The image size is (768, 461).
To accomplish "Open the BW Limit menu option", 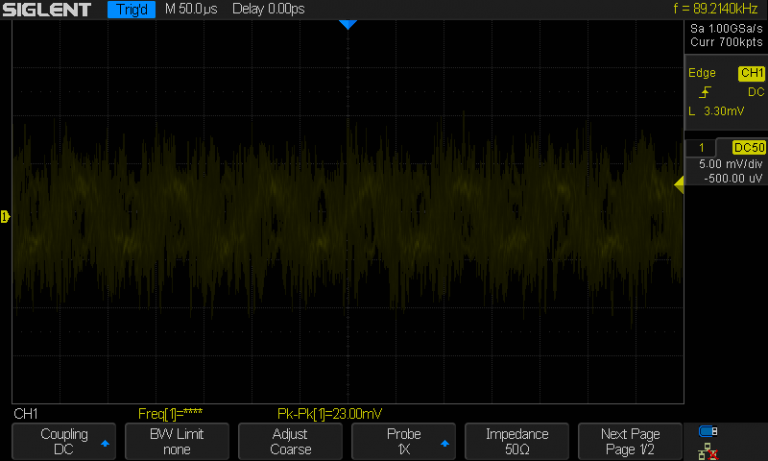I will click(177, 441).
